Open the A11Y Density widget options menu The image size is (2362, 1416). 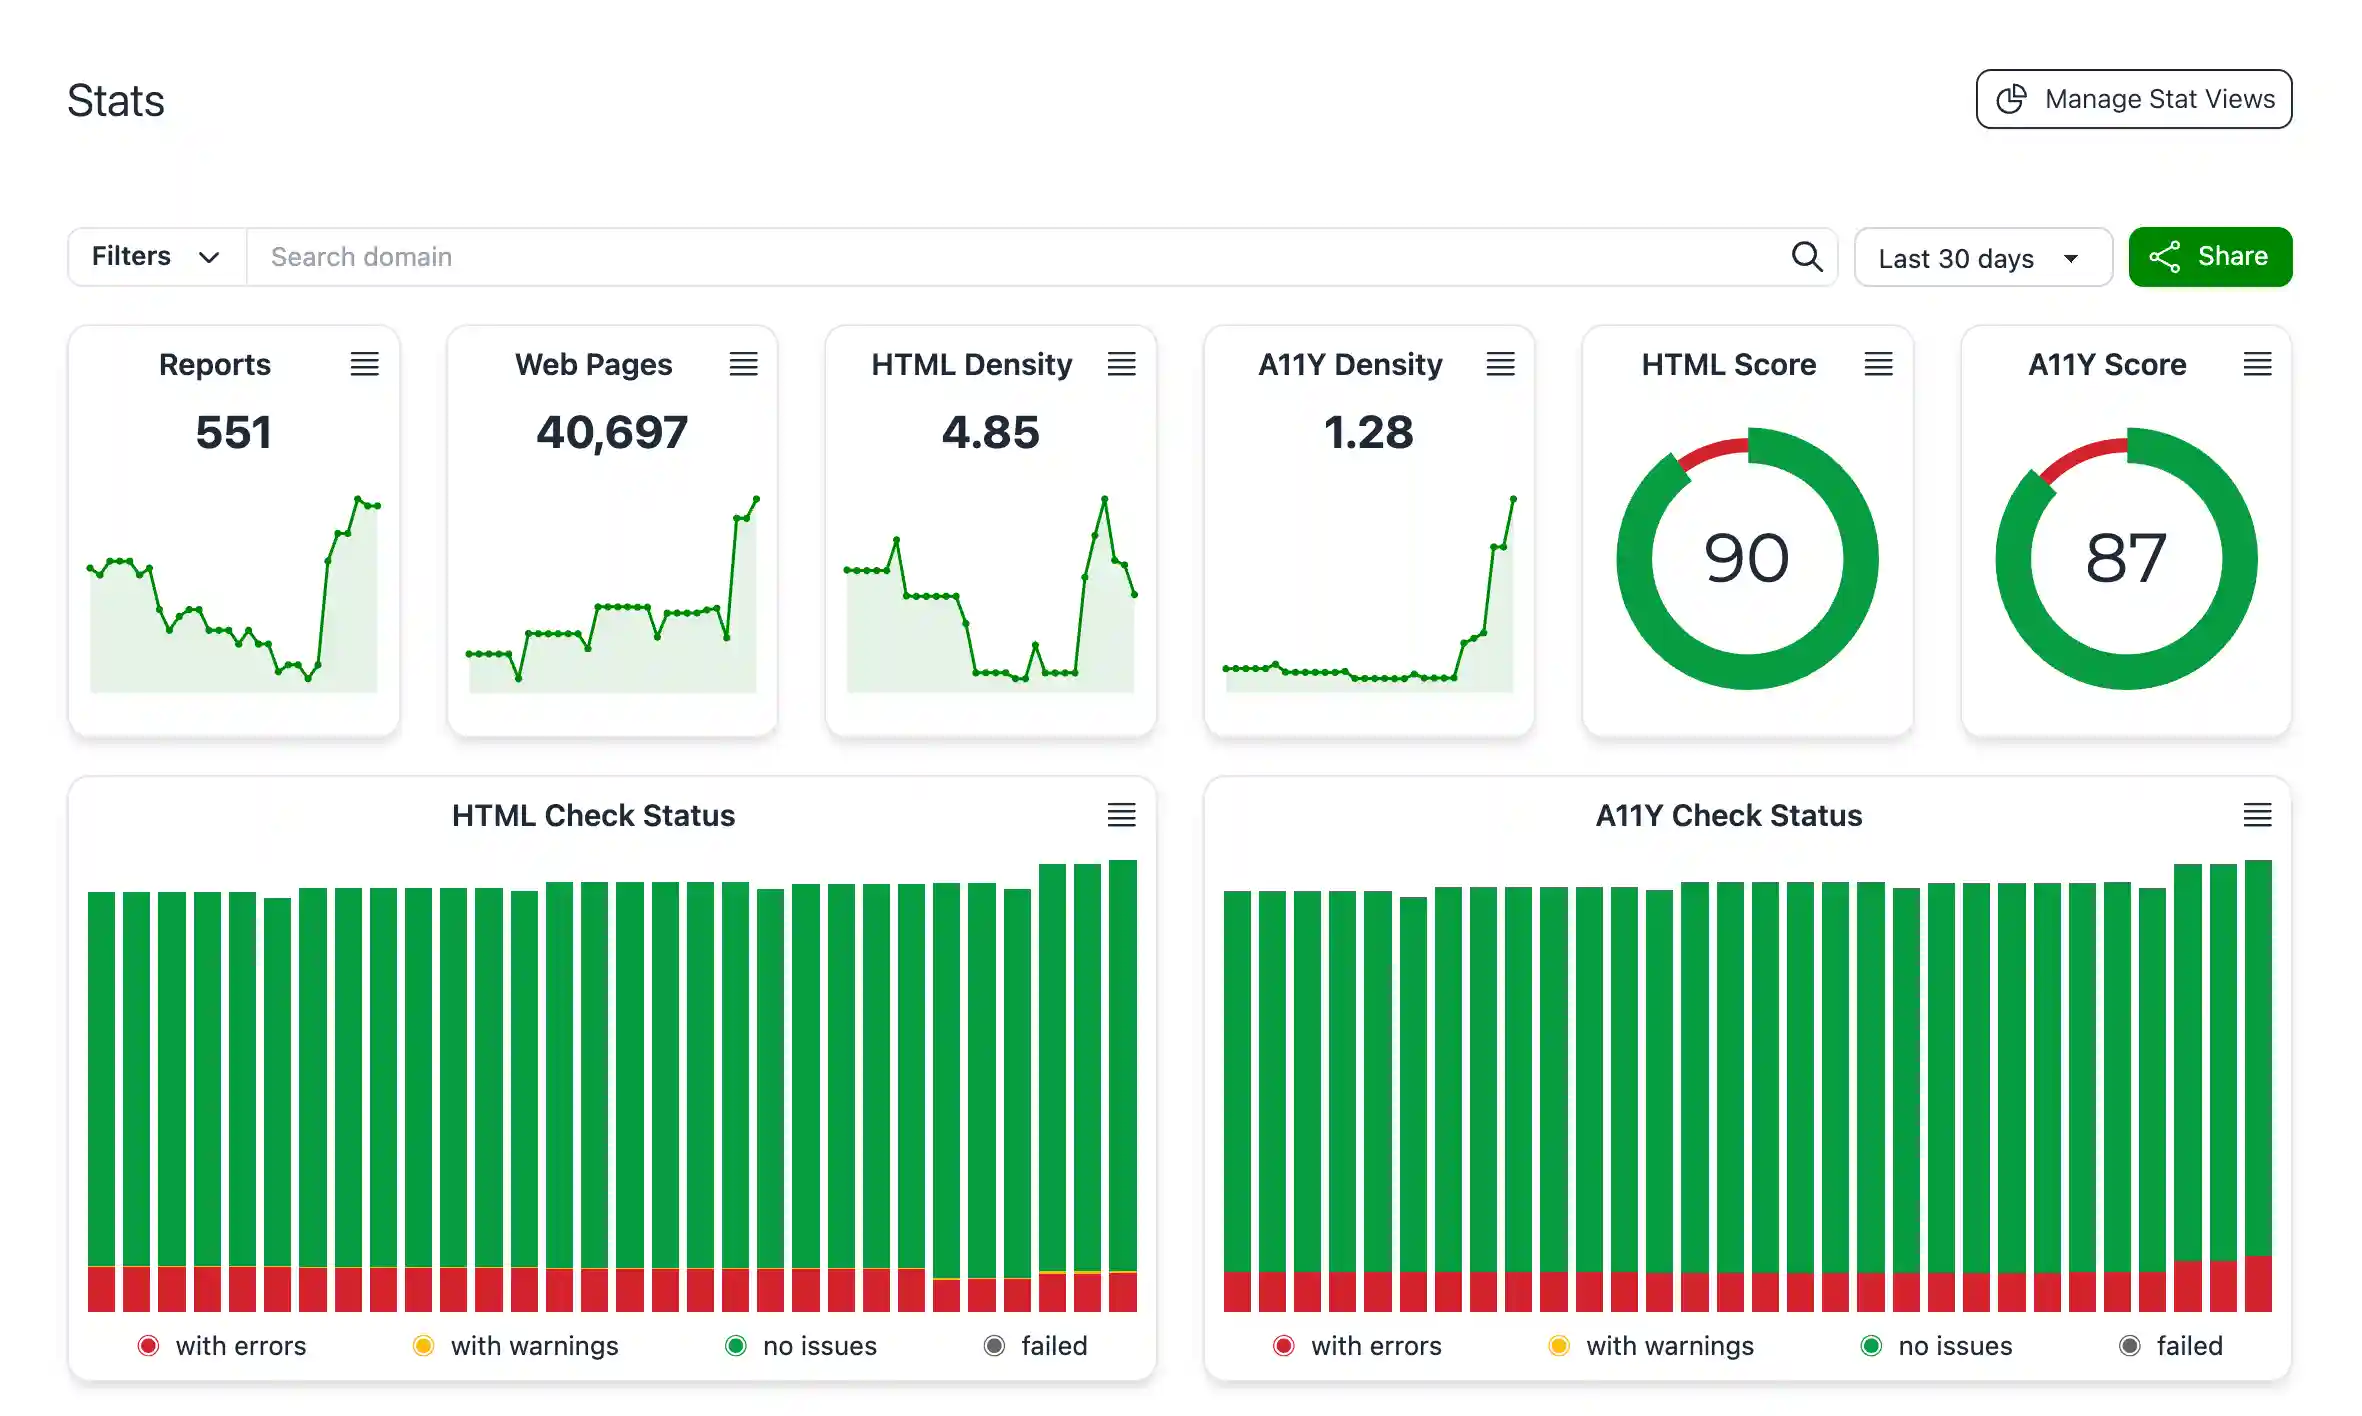click(x=1500, y=364)
